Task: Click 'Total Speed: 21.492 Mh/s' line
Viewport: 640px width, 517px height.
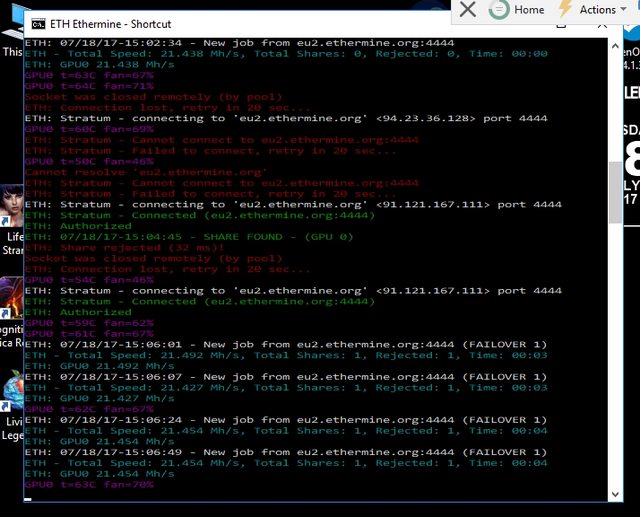Action: point(286,355)
